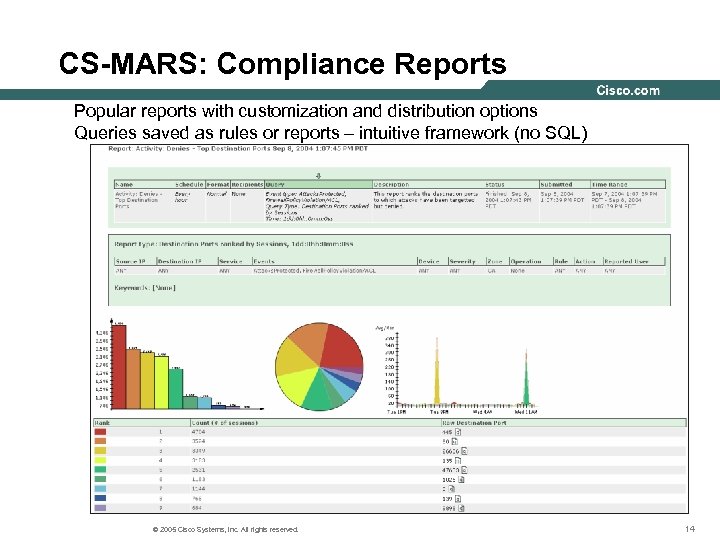Click the report title 'Report: Activity: Denies' line
The height and width of the screenshot is (540, 720).
click(238, 148)
